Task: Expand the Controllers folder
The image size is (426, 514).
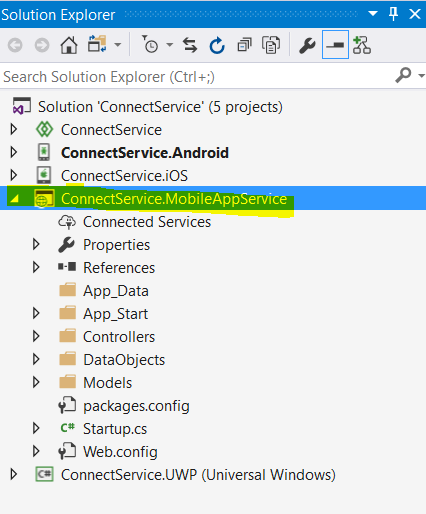Action: 36,336
